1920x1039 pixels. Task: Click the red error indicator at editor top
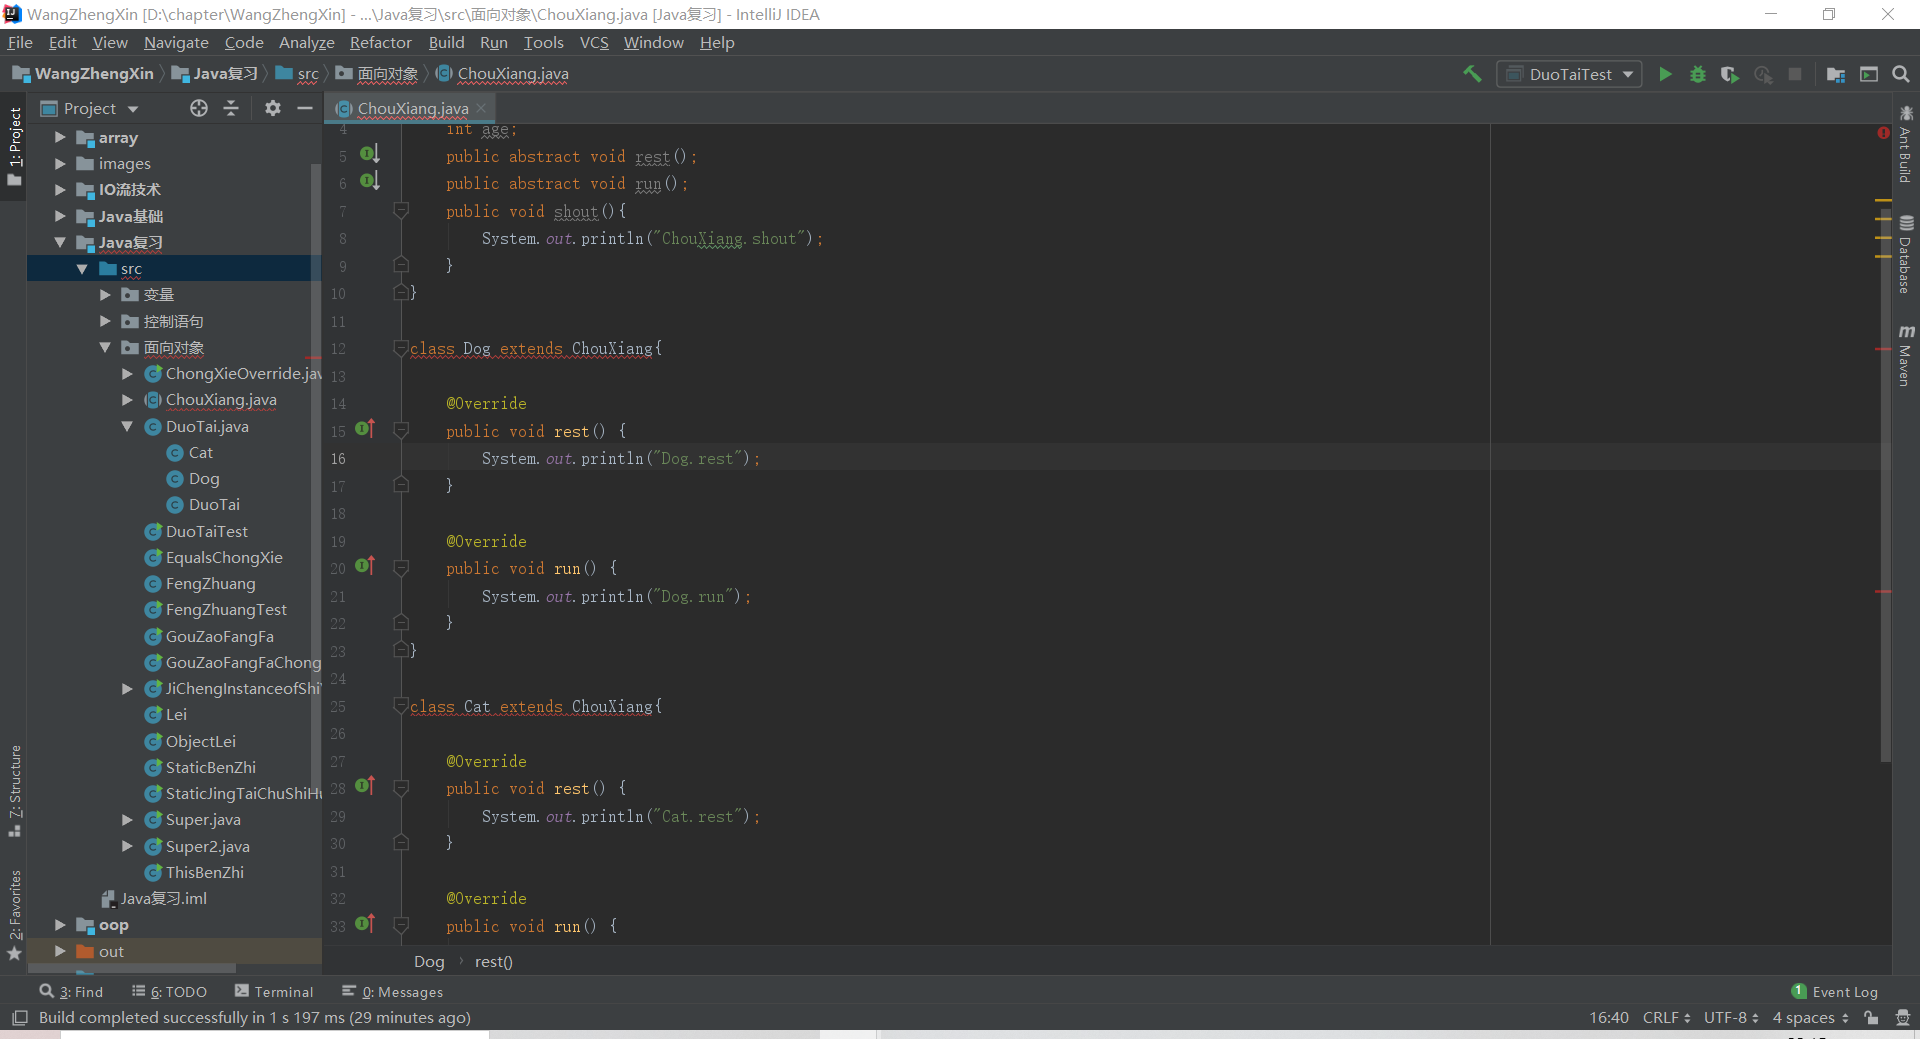point(1884,133)
